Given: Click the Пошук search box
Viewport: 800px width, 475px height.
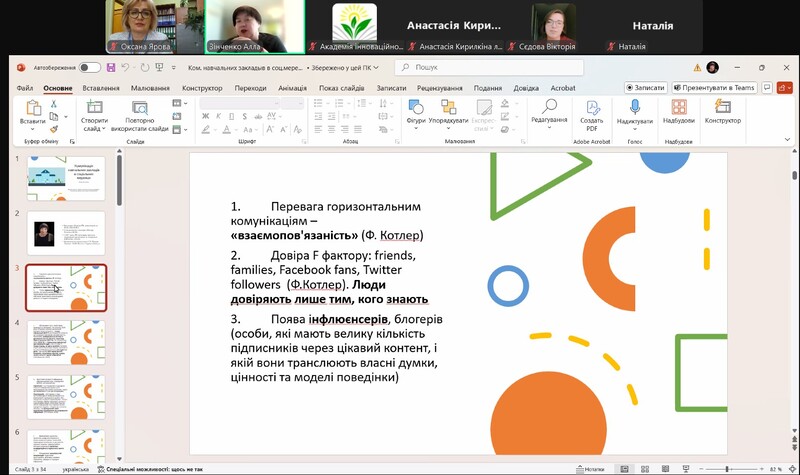Looking at the screenshot, I should 489,67.
